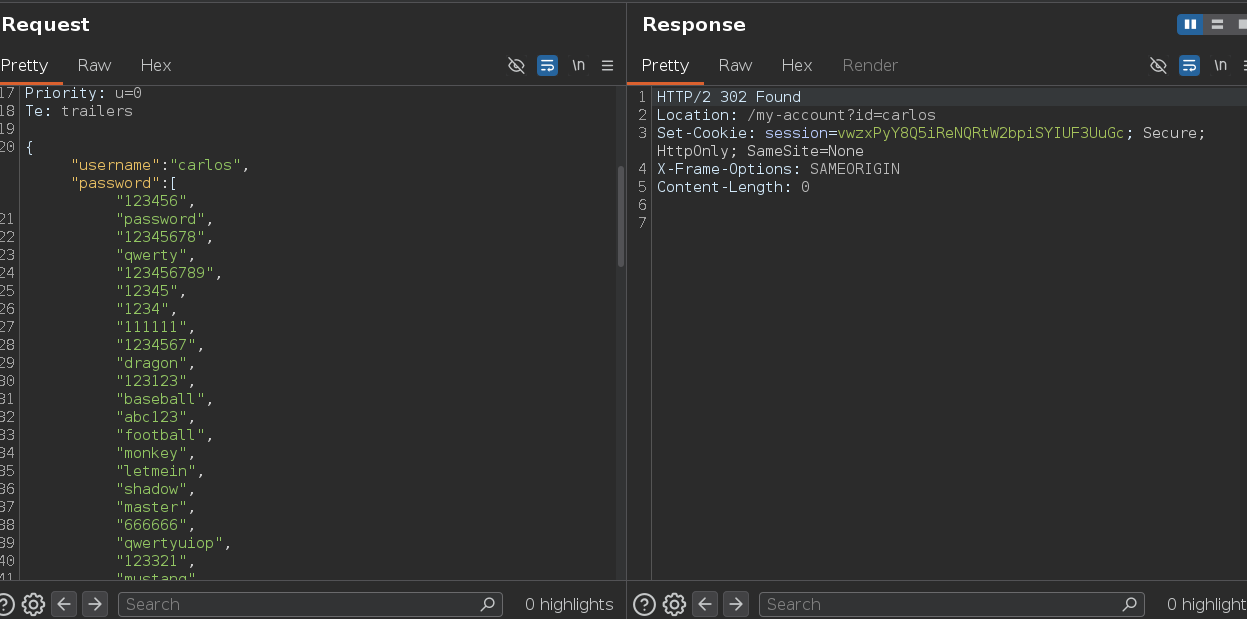This screenshot has width=1247, height=619.
Task: Open help icon under Request panel
Action: coord(5,604)
